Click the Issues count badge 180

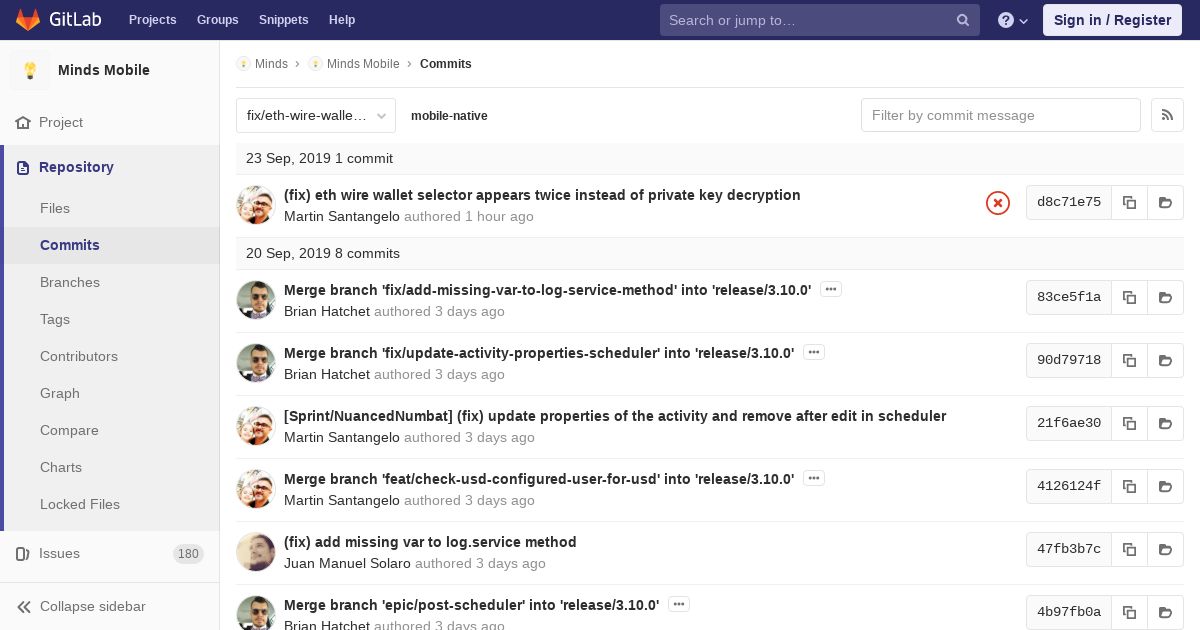[188, 554]
